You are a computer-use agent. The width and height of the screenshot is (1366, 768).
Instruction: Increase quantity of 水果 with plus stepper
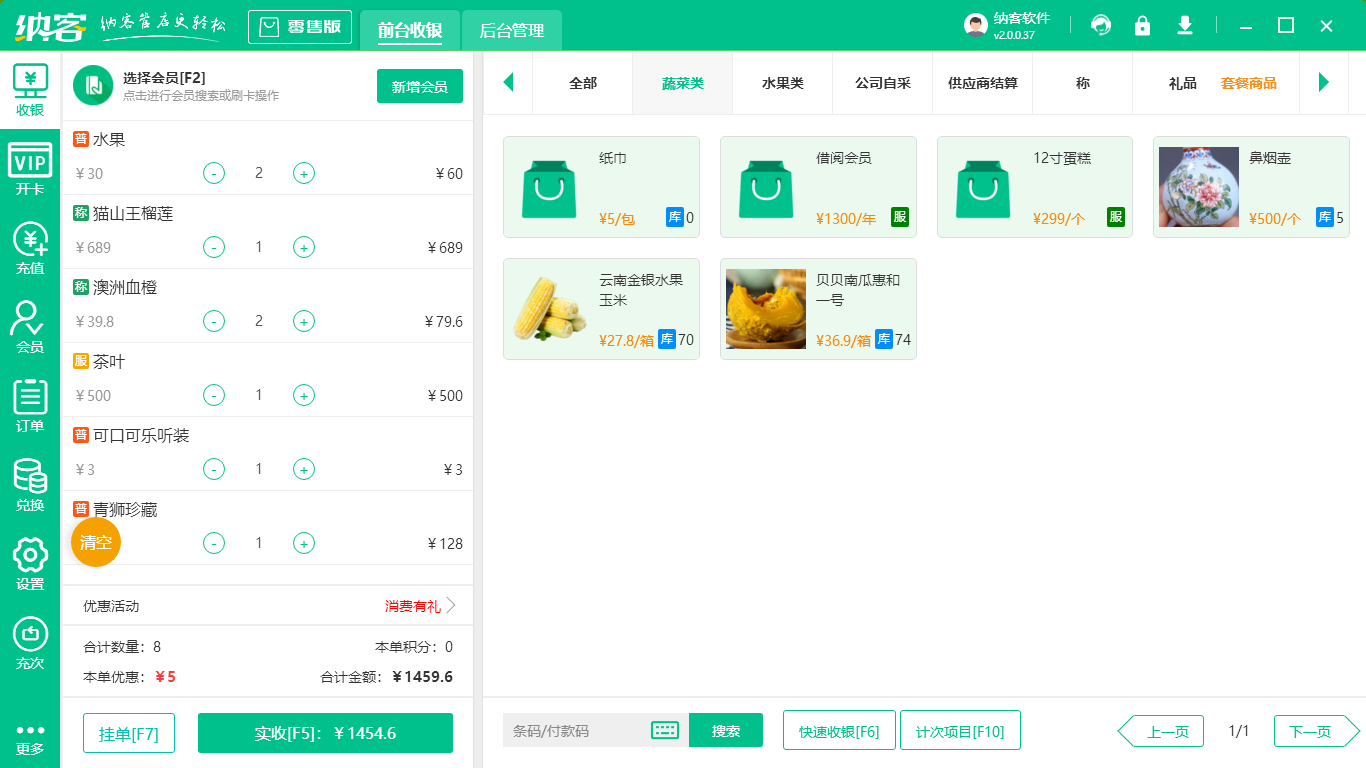tap(304, 172)
